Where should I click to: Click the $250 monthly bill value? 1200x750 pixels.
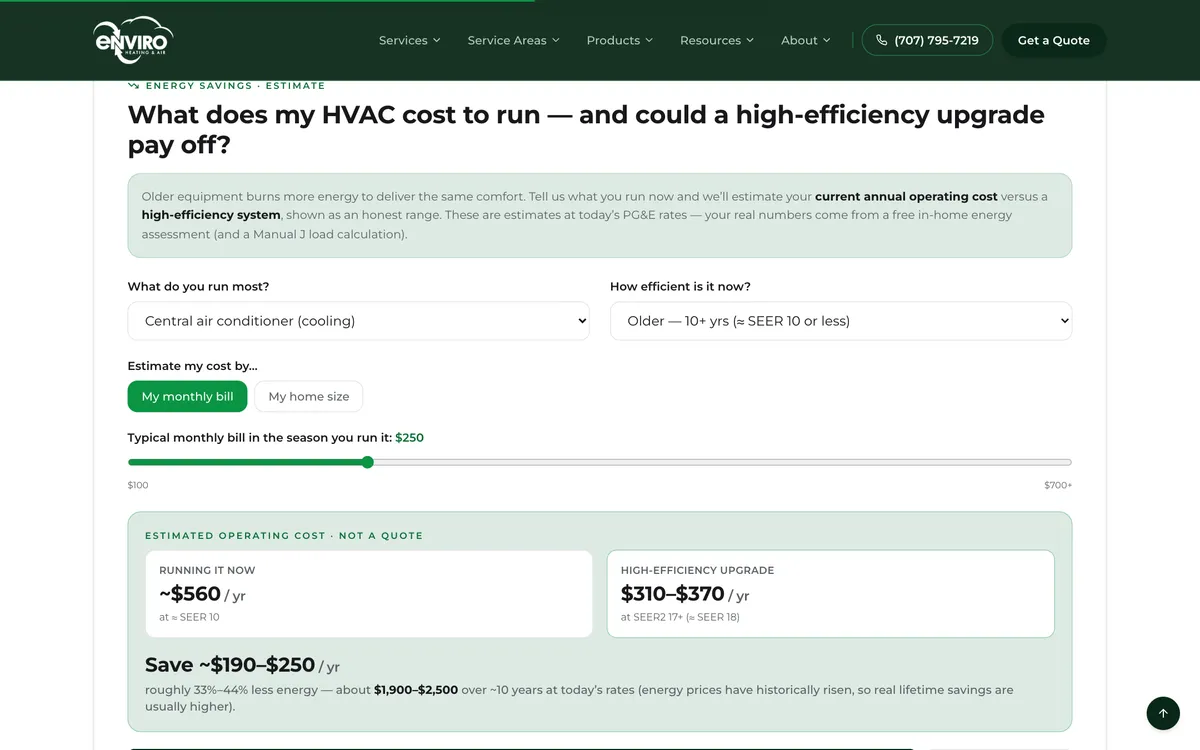[x=409, y=438]
